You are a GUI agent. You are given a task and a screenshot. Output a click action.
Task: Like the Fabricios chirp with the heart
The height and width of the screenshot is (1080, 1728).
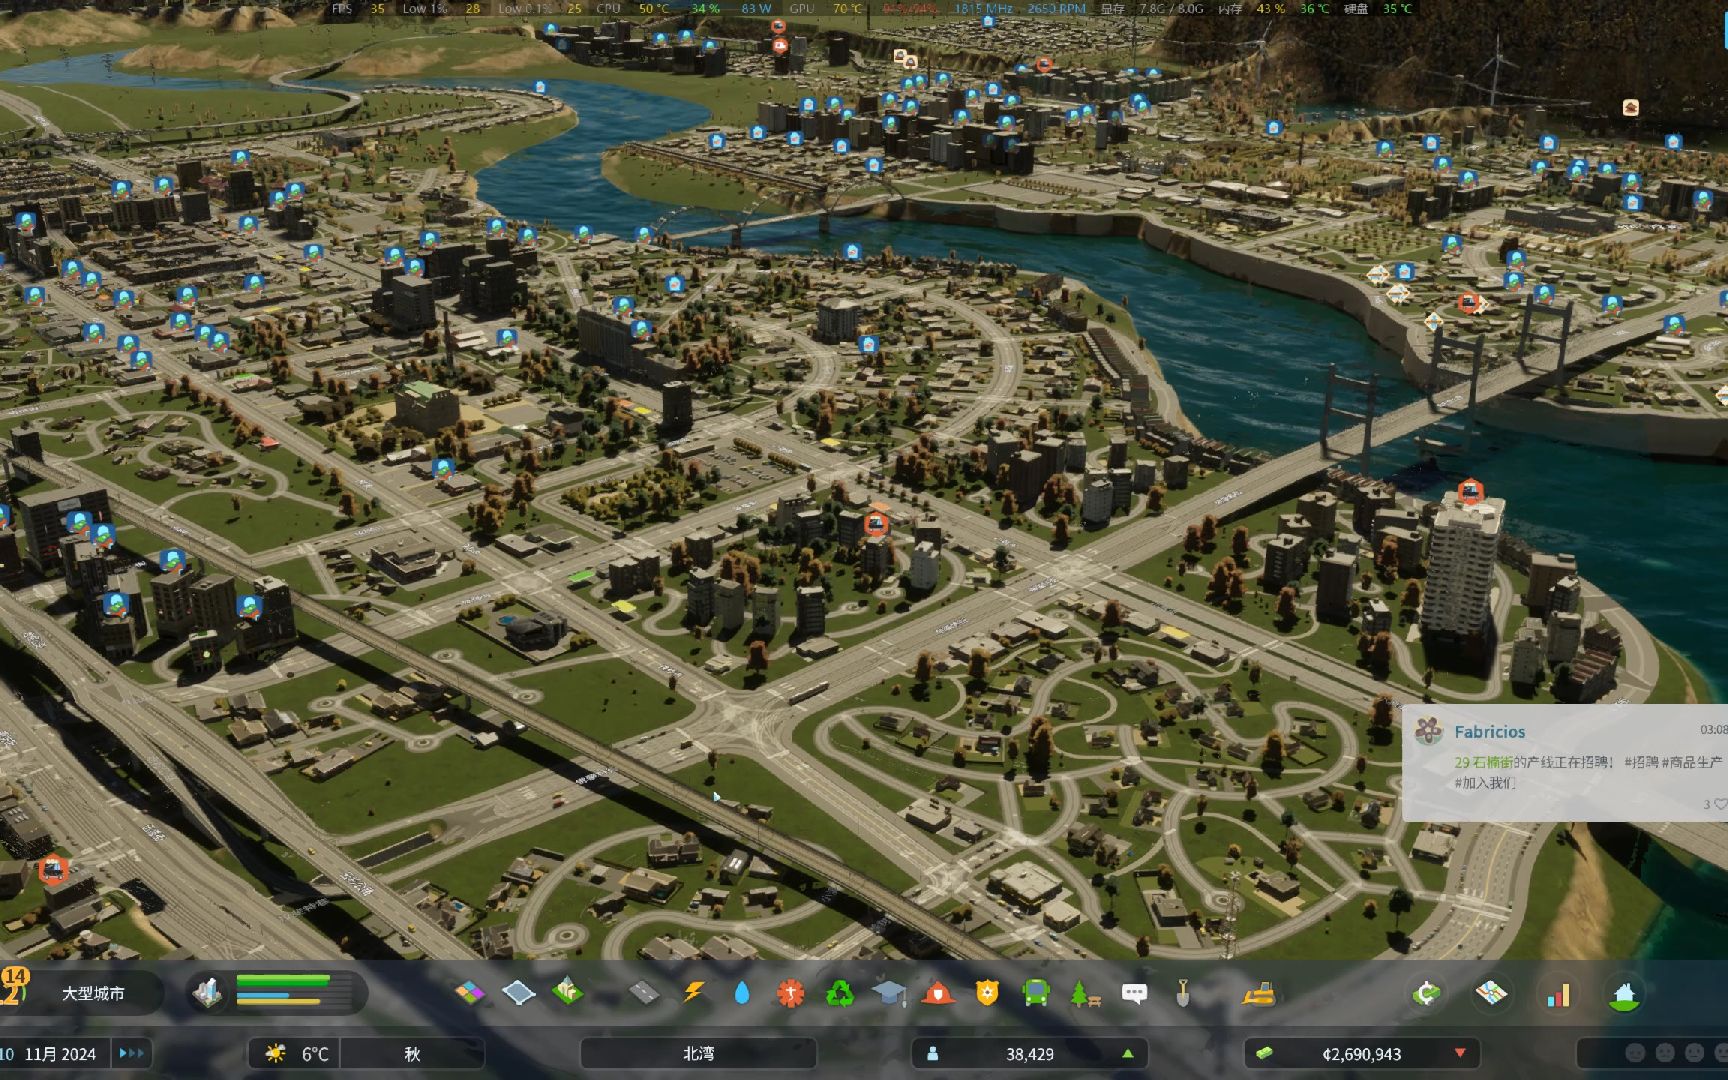pyautogui.click(x=1720, y=804)
